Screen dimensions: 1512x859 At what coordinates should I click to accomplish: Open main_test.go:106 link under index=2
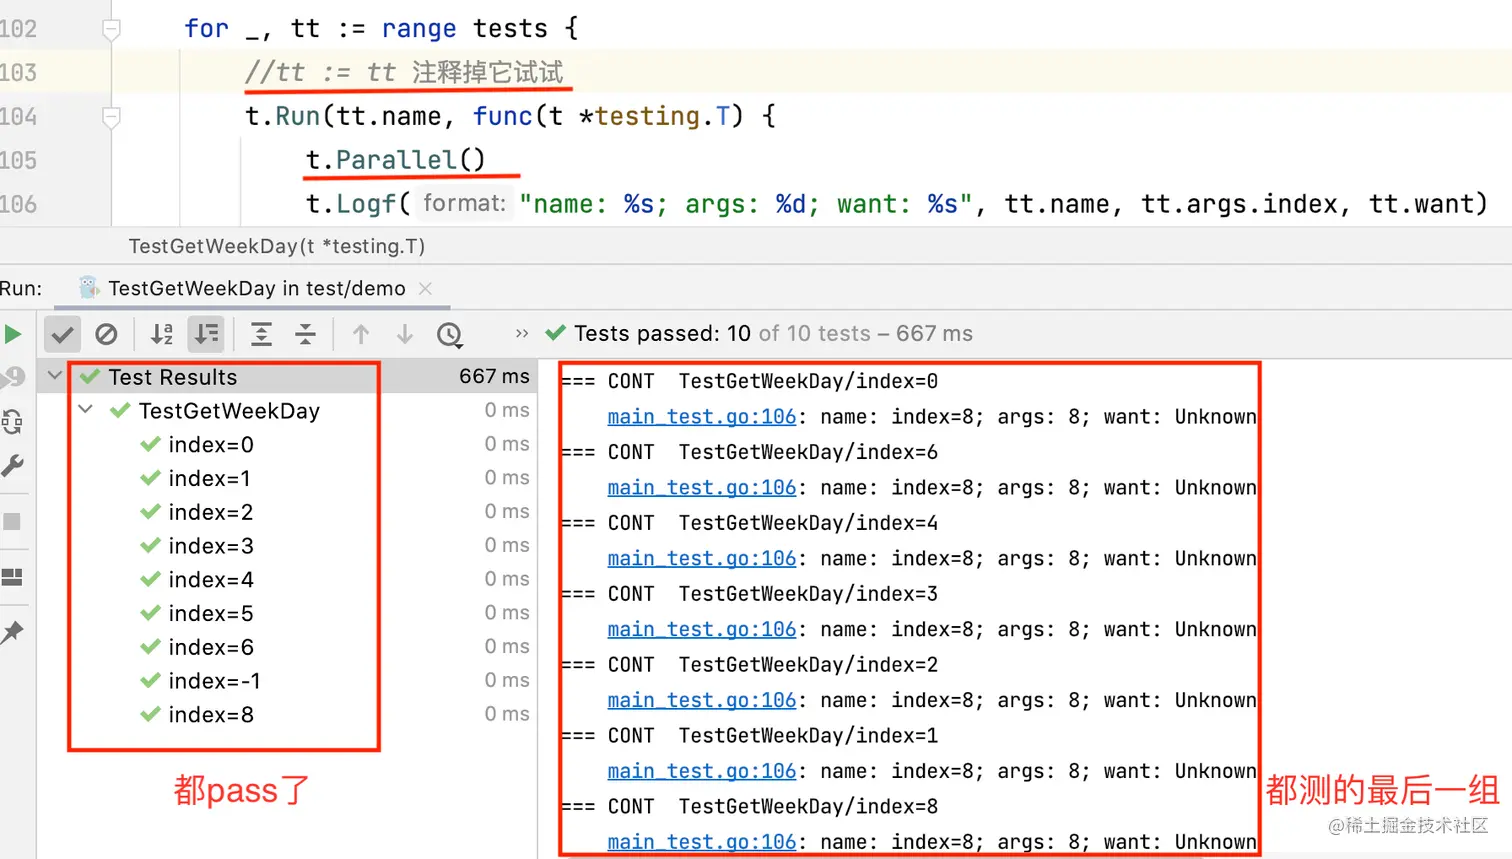point(702,701)
